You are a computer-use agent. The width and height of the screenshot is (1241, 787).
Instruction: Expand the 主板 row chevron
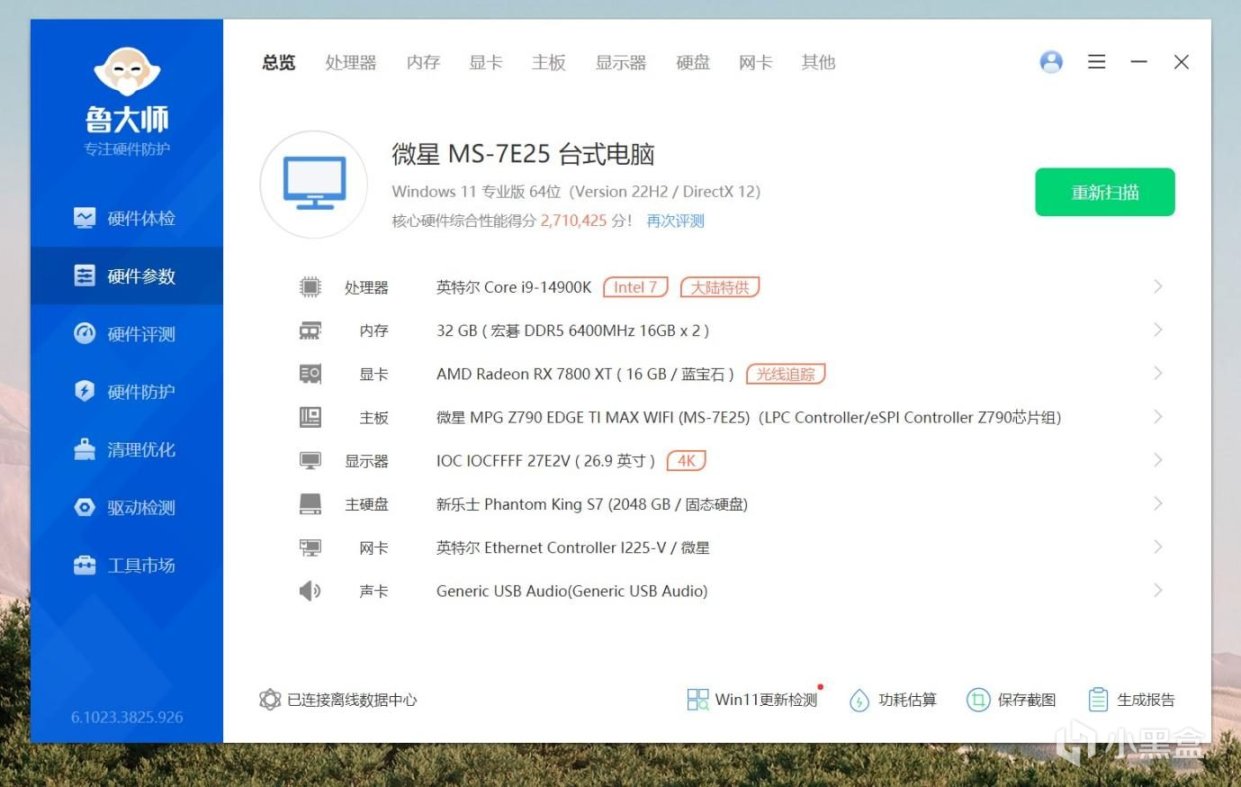tap(1158, 417)
